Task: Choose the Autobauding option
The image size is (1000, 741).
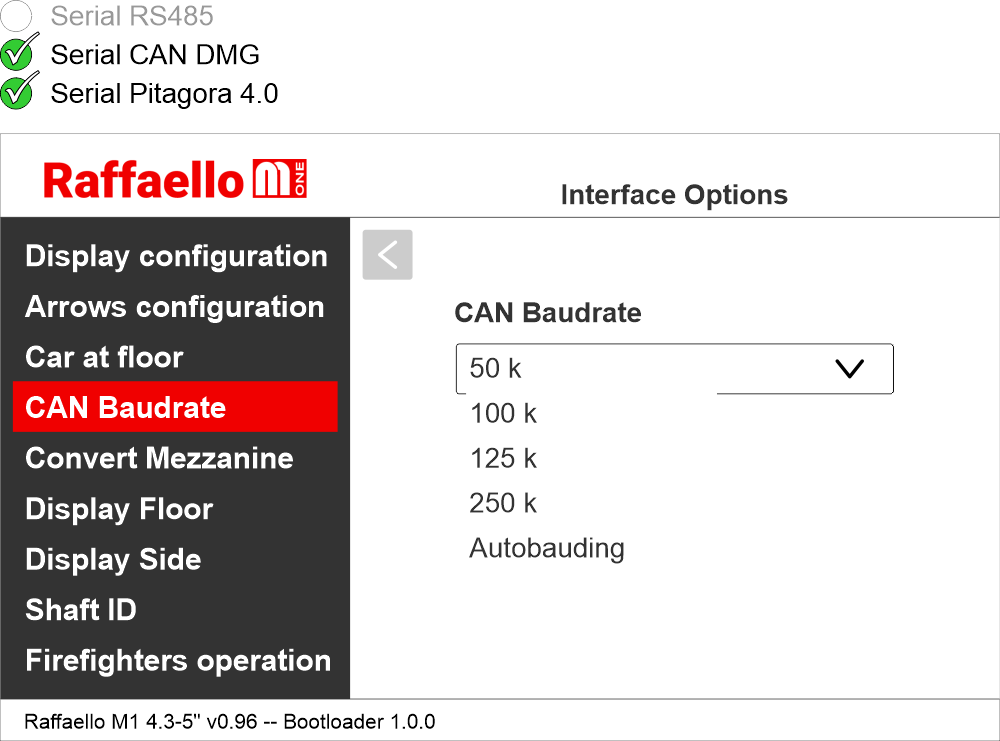Action: pyautogui.click(x=546, y=548)
